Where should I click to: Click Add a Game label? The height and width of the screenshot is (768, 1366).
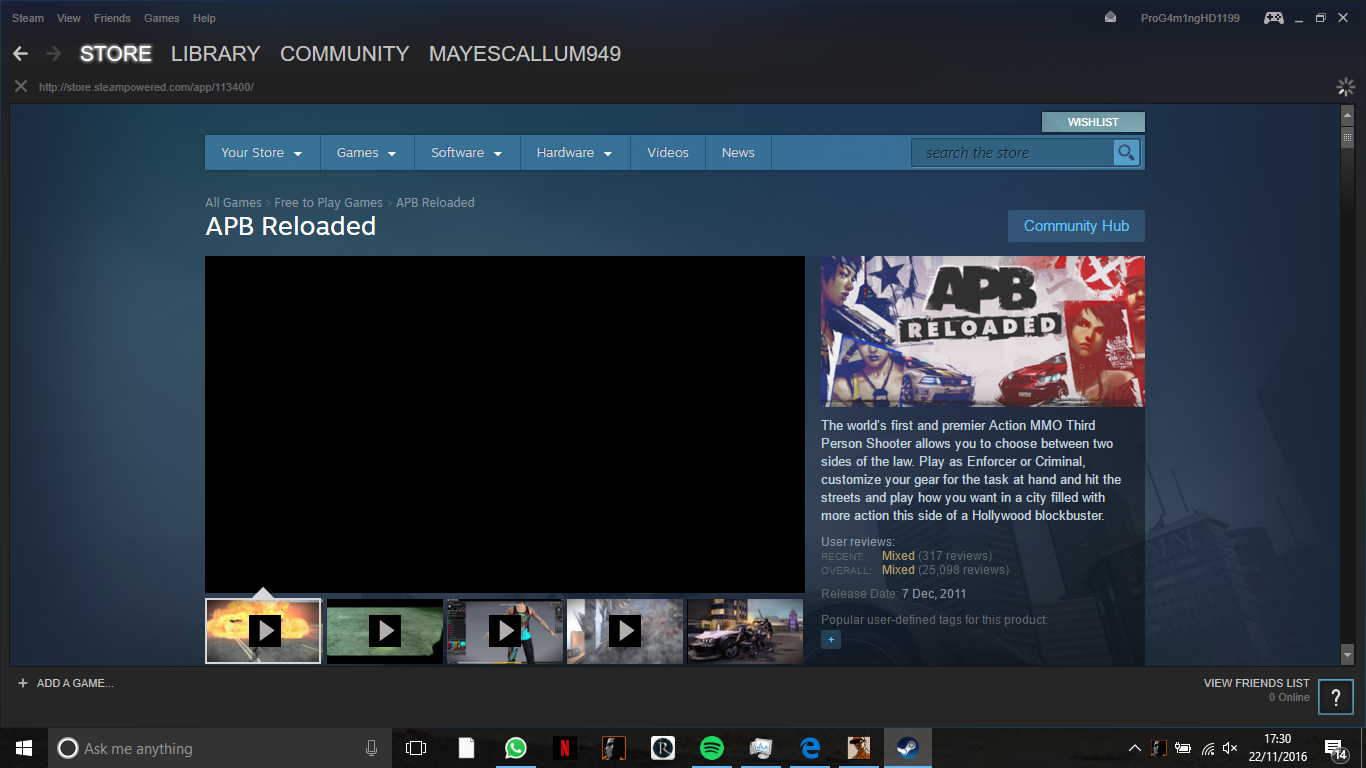(75, 683)
